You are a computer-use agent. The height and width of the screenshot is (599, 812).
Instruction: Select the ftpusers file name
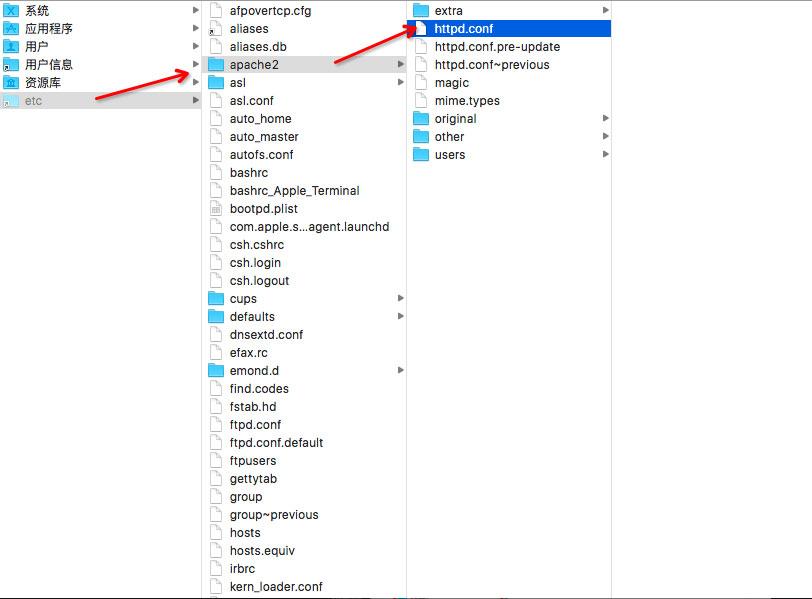[253, 461]
